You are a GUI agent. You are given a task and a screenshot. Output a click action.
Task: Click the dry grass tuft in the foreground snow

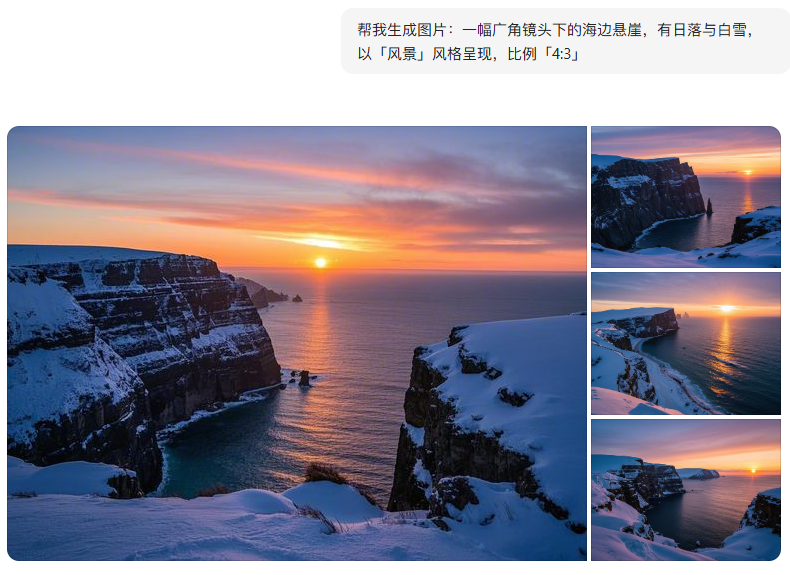(325, 474)
